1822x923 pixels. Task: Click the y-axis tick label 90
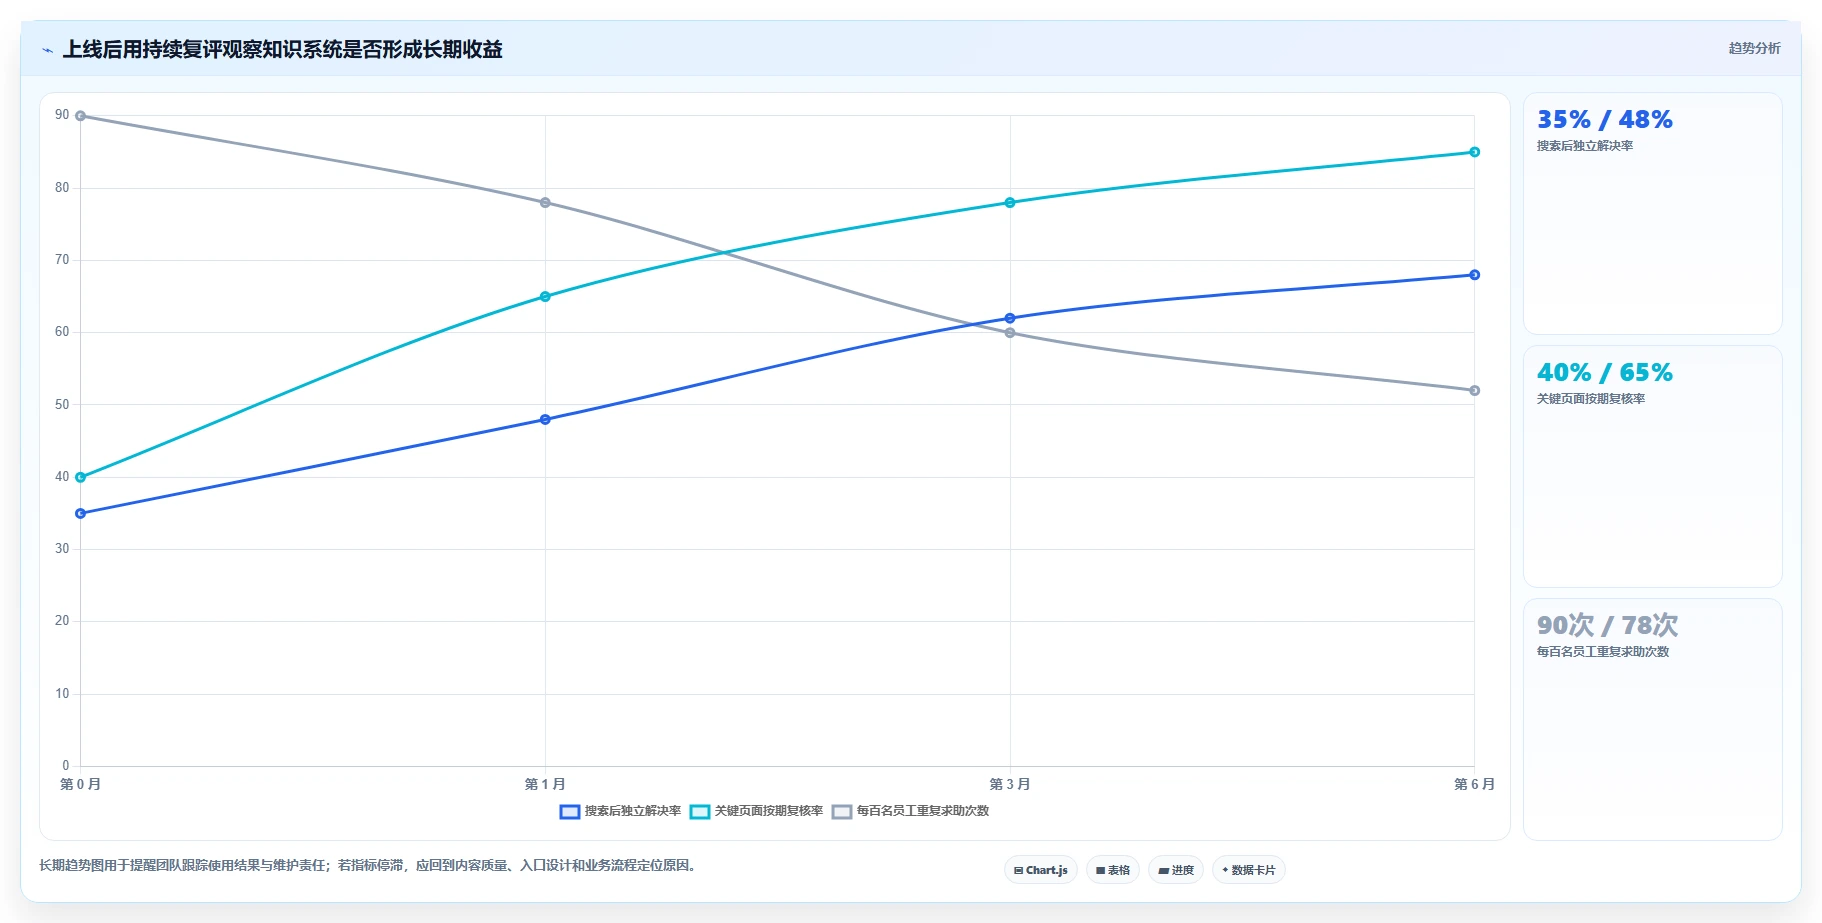(x=62, y=115)
